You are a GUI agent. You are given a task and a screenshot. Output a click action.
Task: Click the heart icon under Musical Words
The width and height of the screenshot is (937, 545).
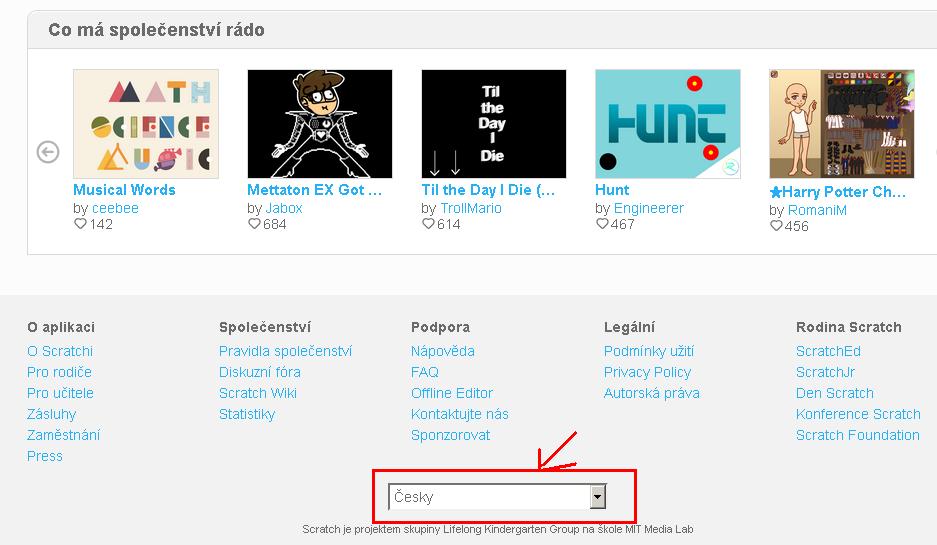tap(80, 224)
